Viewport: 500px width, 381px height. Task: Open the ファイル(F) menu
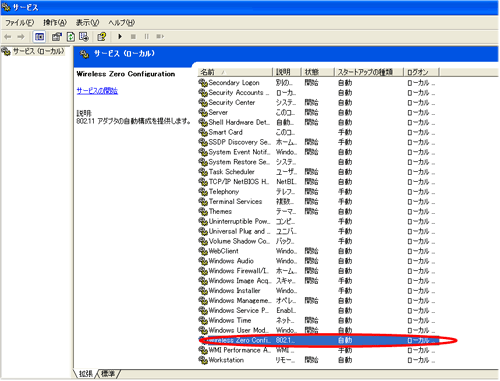point(19,23)
